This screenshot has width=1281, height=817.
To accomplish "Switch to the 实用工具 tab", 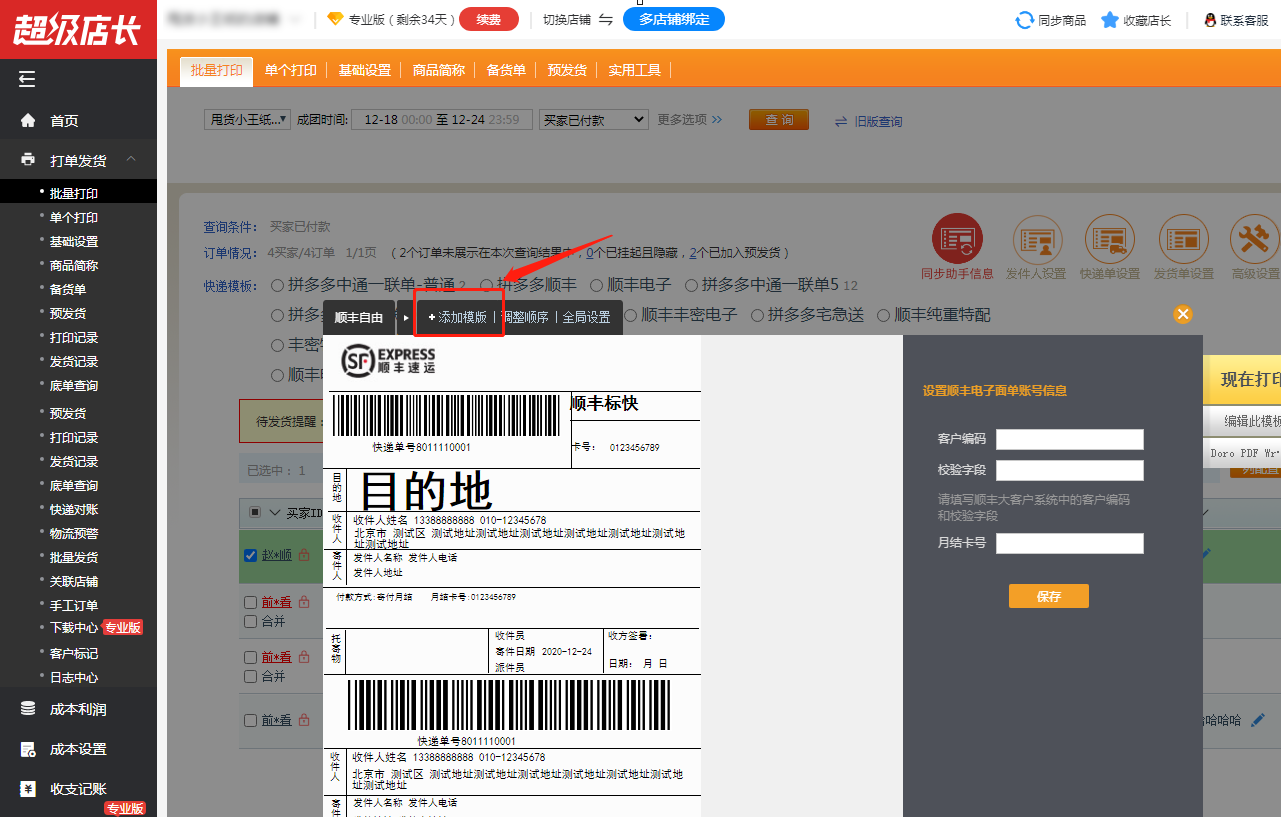I will tap(635, 70).
